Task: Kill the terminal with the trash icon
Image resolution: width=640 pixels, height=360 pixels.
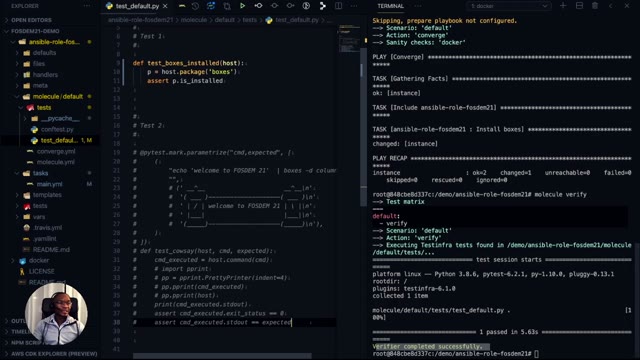Action: pyautogui.click(x=595, y=6)
